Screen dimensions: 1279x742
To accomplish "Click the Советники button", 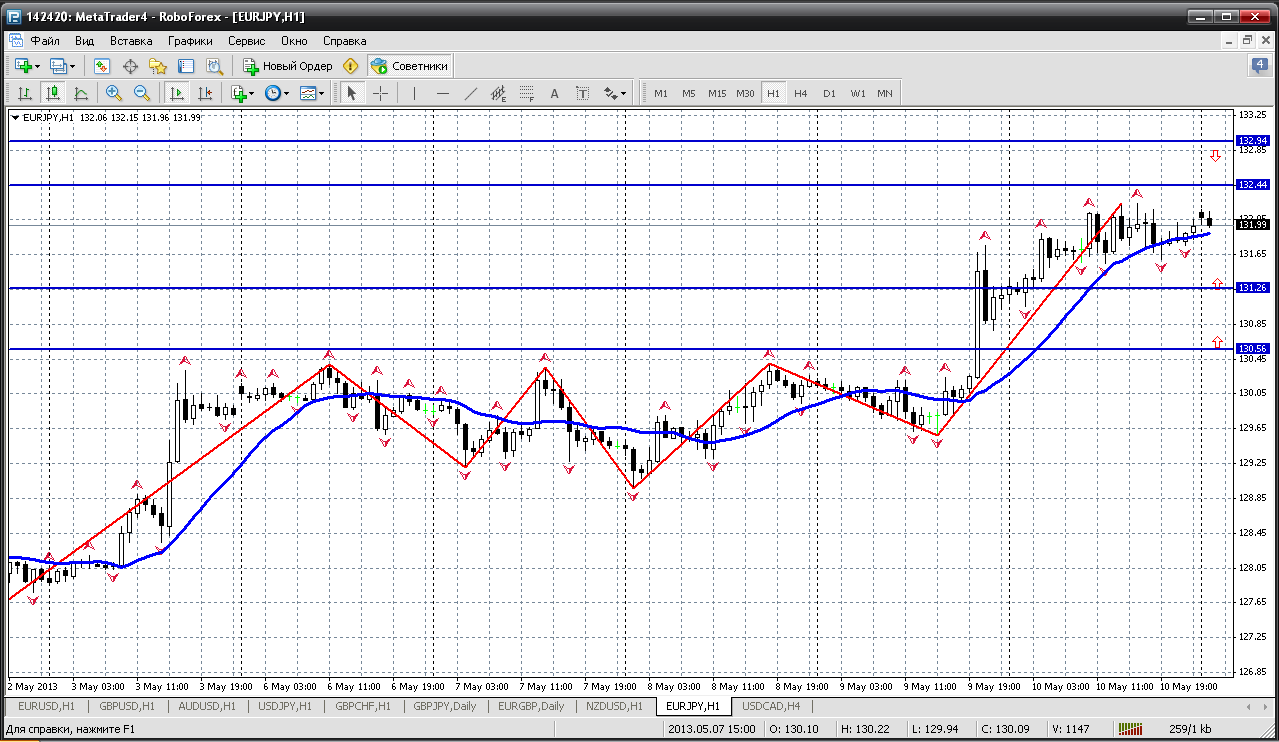I will click(x=410, y=66).
